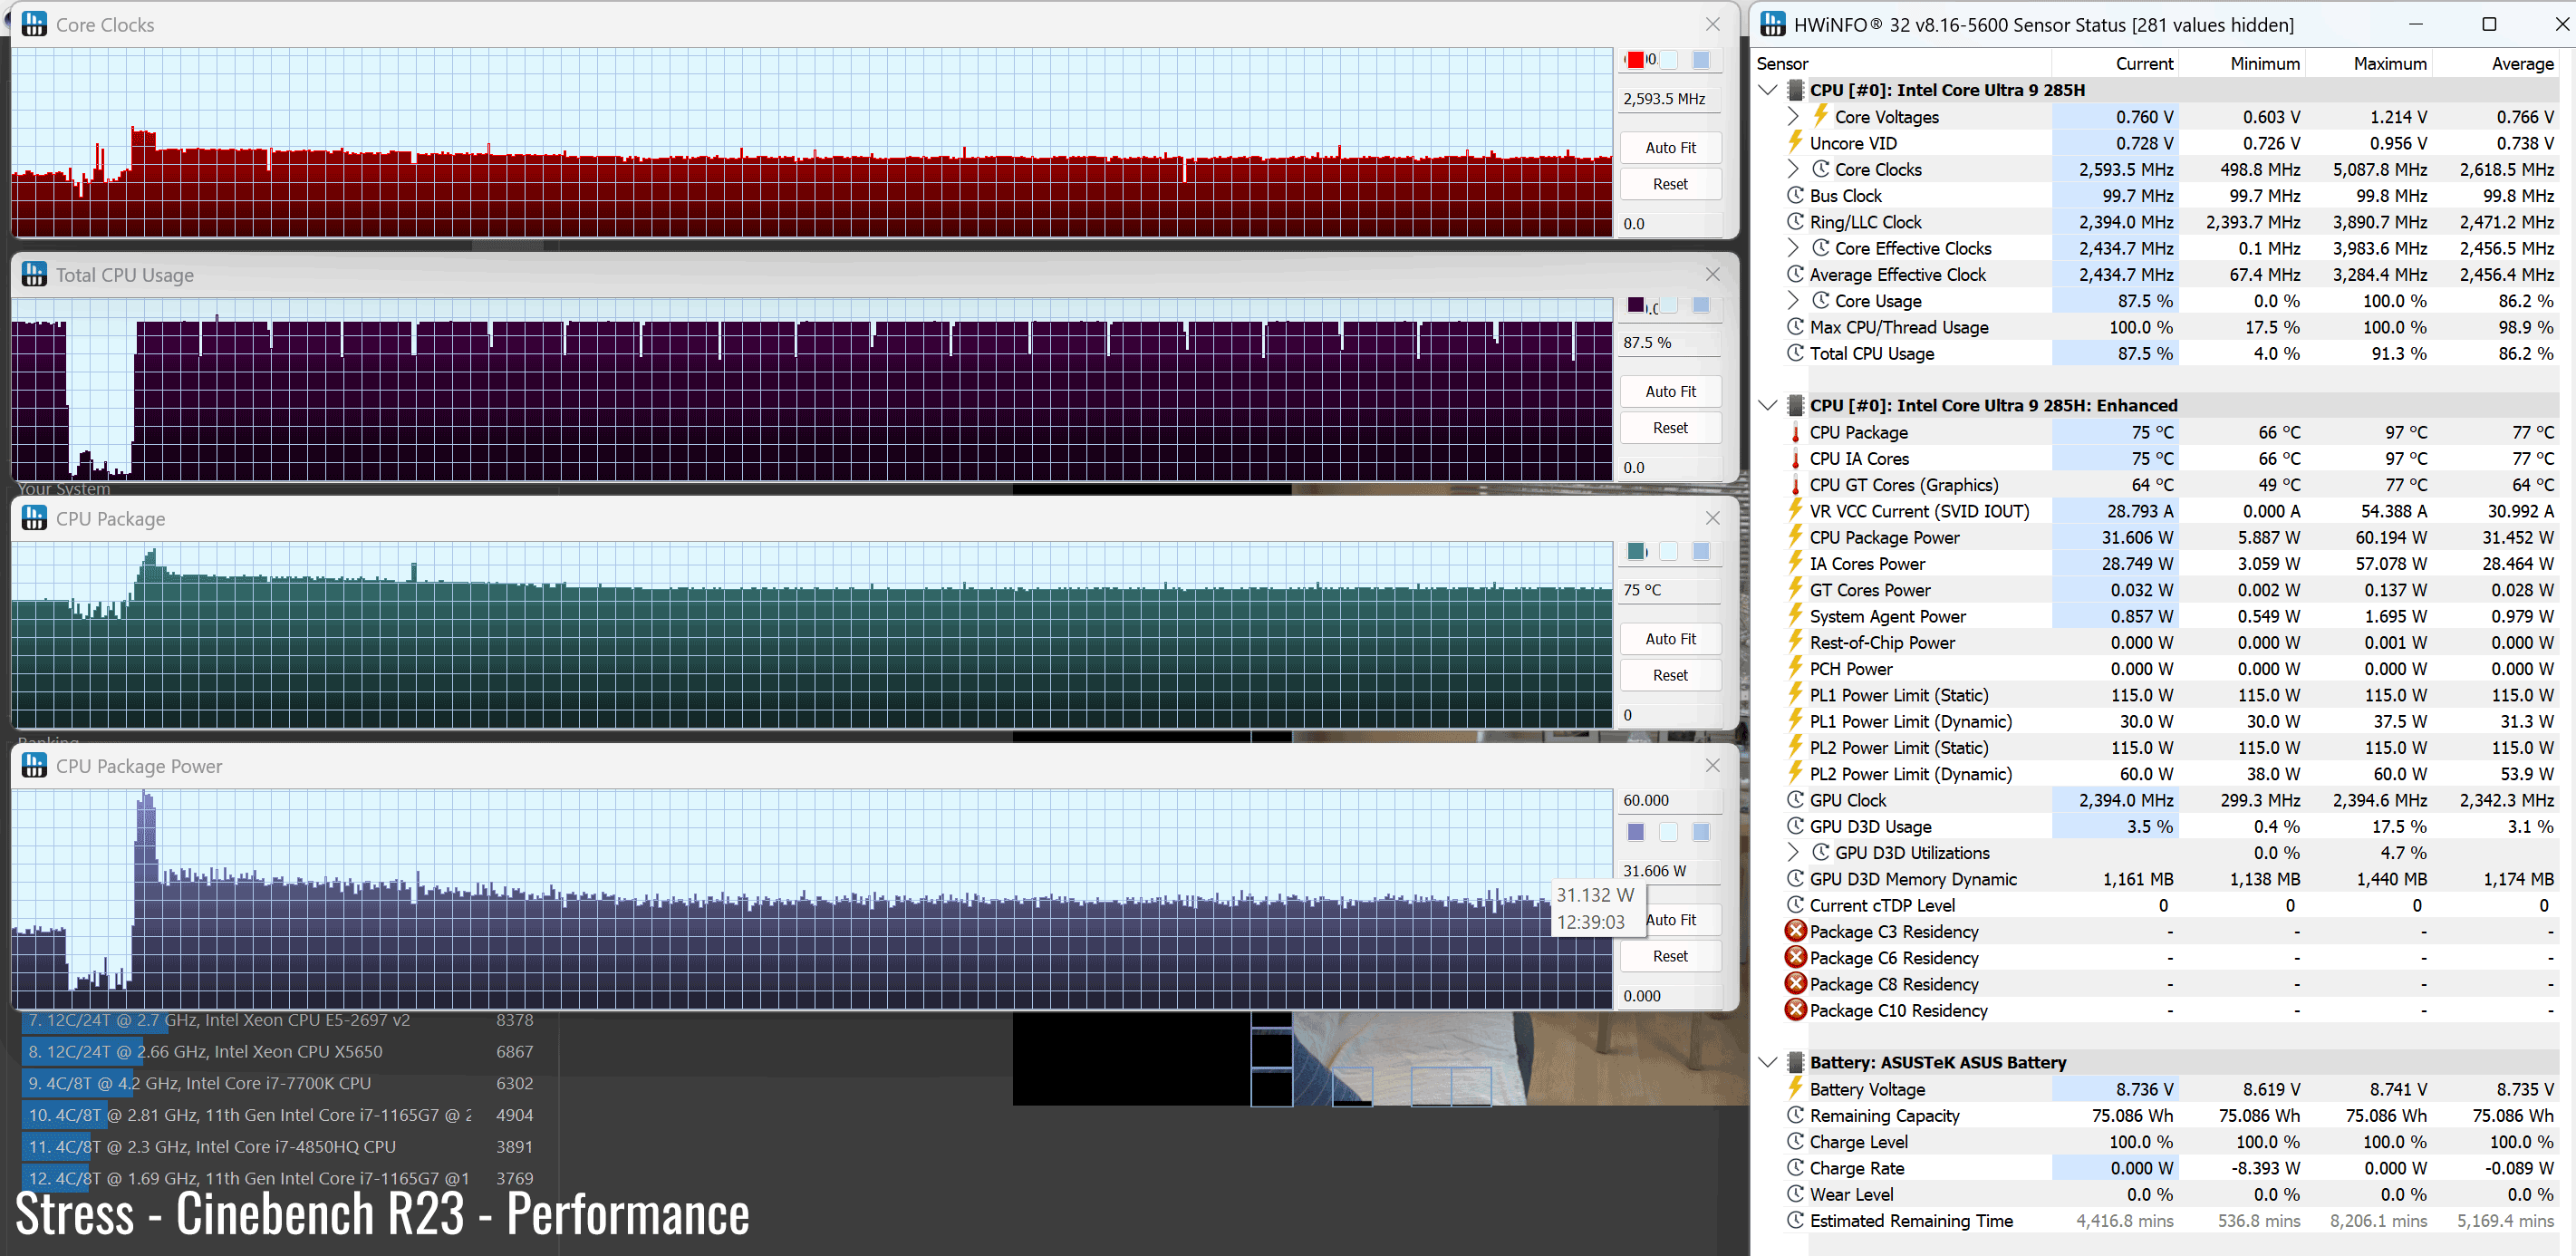
Task: Expand the Core Effective Clocks row
Action: 1792,248
